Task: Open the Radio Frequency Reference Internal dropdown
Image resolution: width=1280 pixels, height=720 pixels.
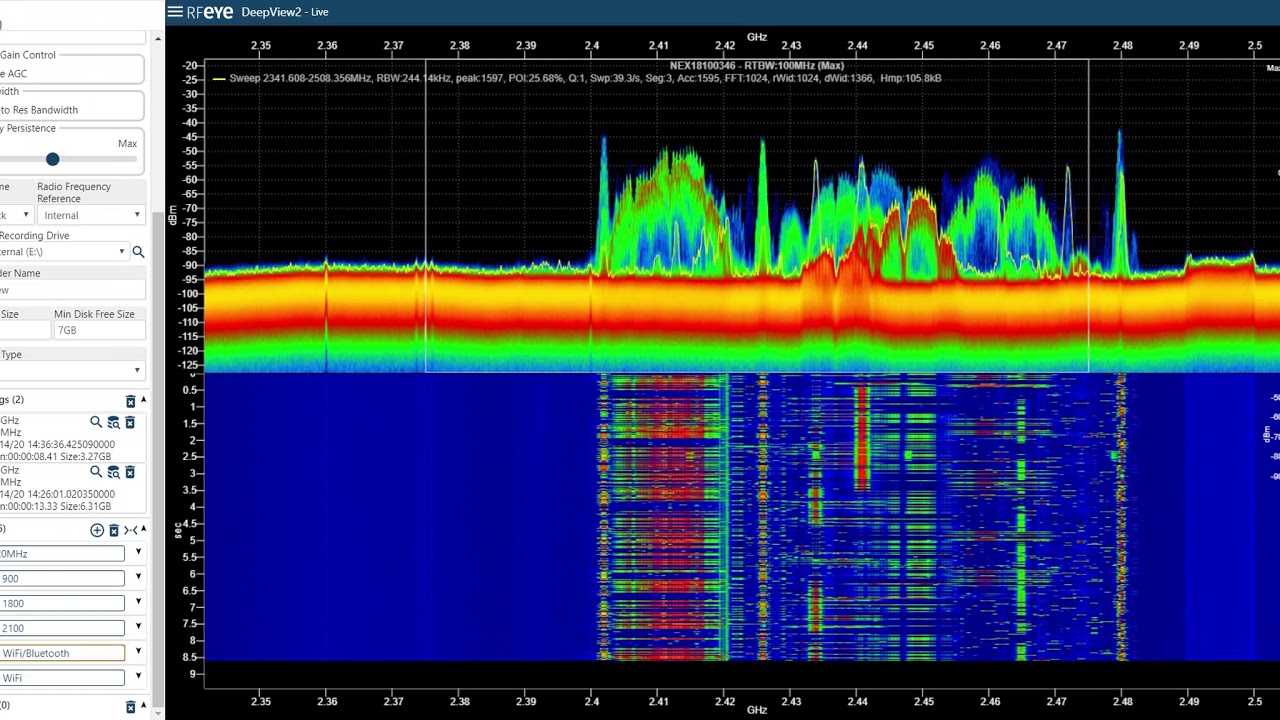Action: (90, 215)
